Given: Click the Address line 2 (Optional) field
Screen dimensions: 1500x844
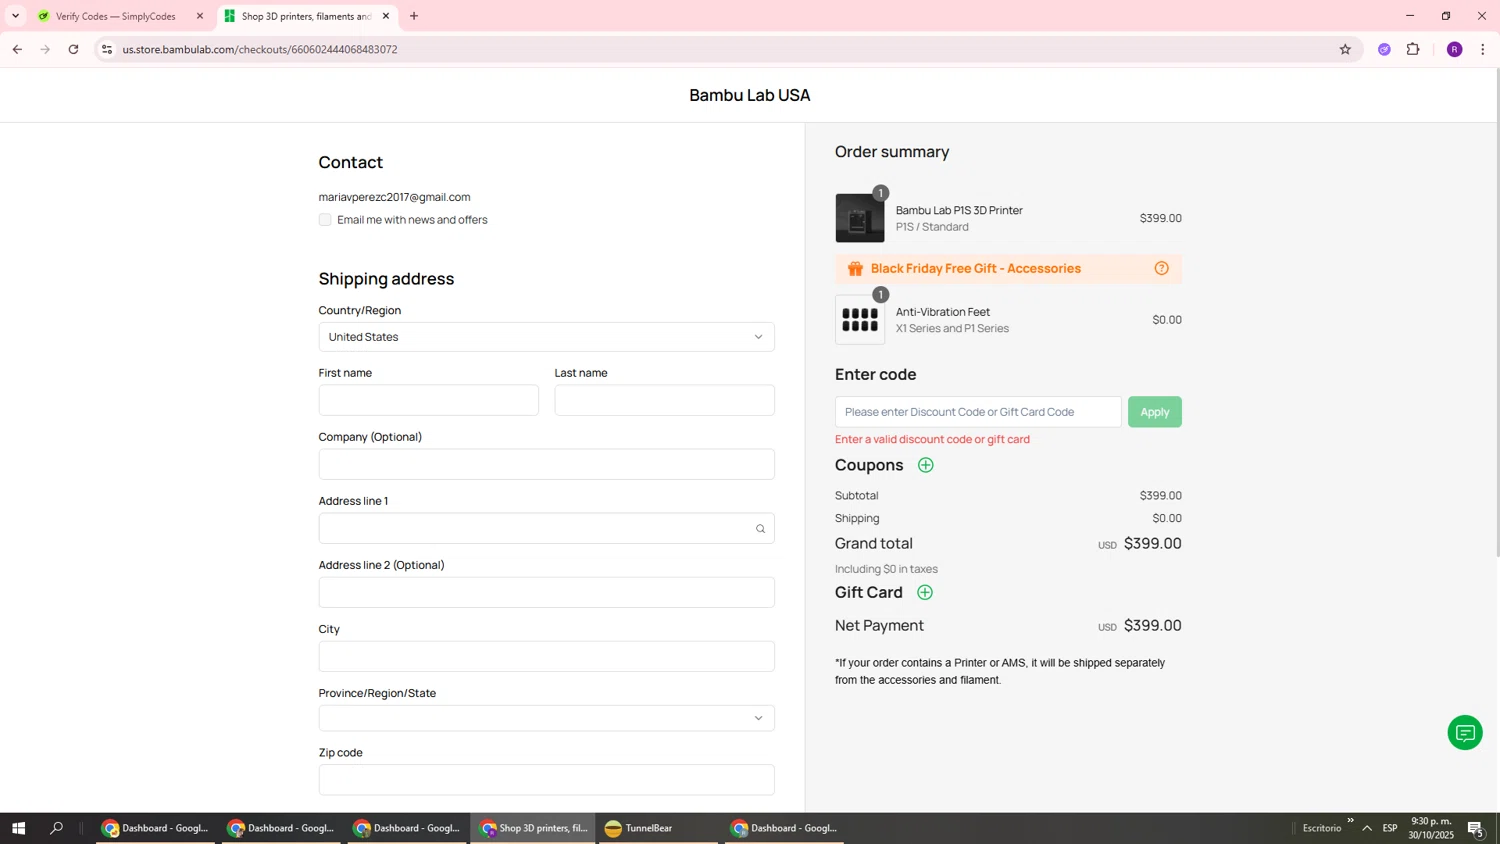Looking at the screenshot, I should coord(546,592).
